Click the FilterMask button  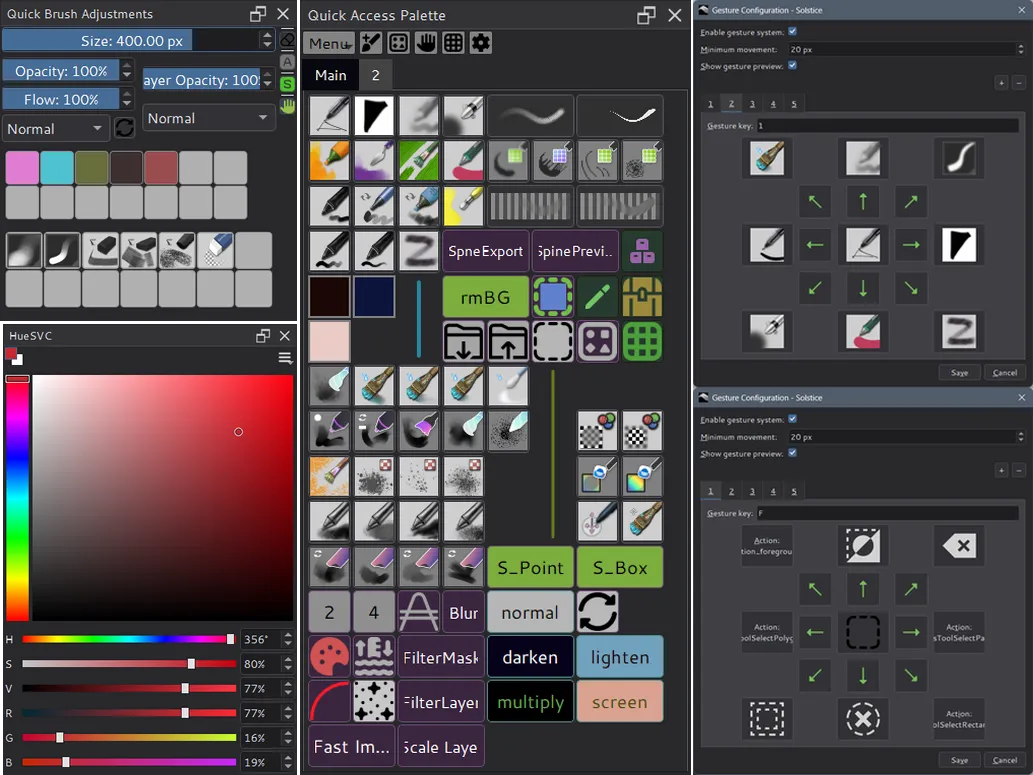point(441,657)
